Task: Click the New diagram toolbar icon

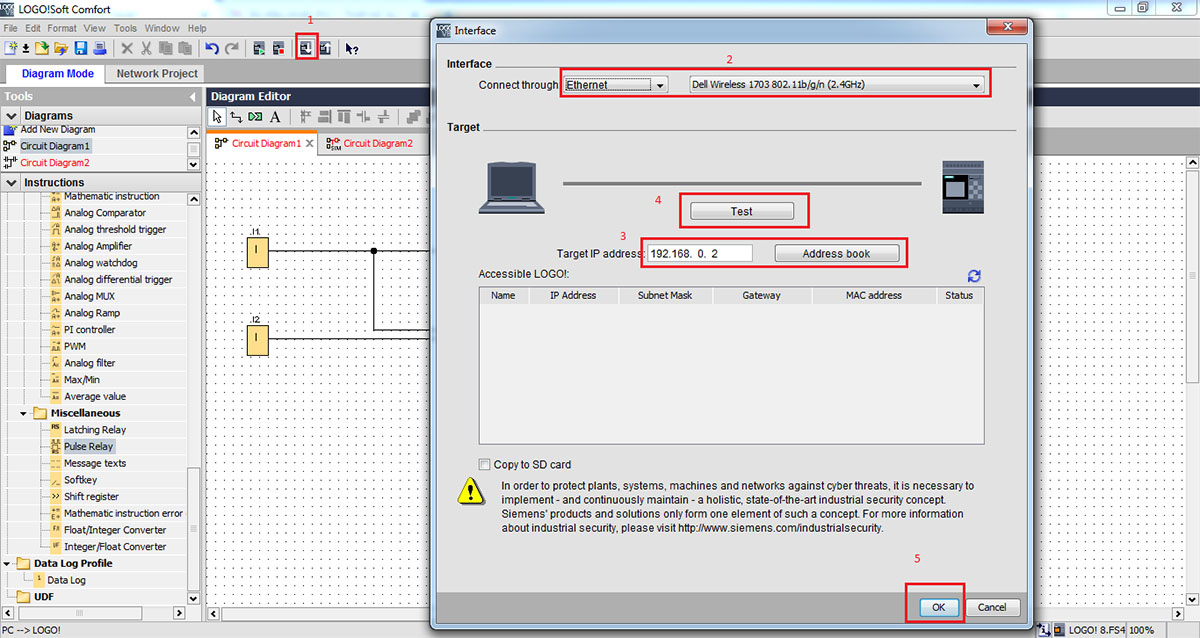Action: [x=11, y=48]
